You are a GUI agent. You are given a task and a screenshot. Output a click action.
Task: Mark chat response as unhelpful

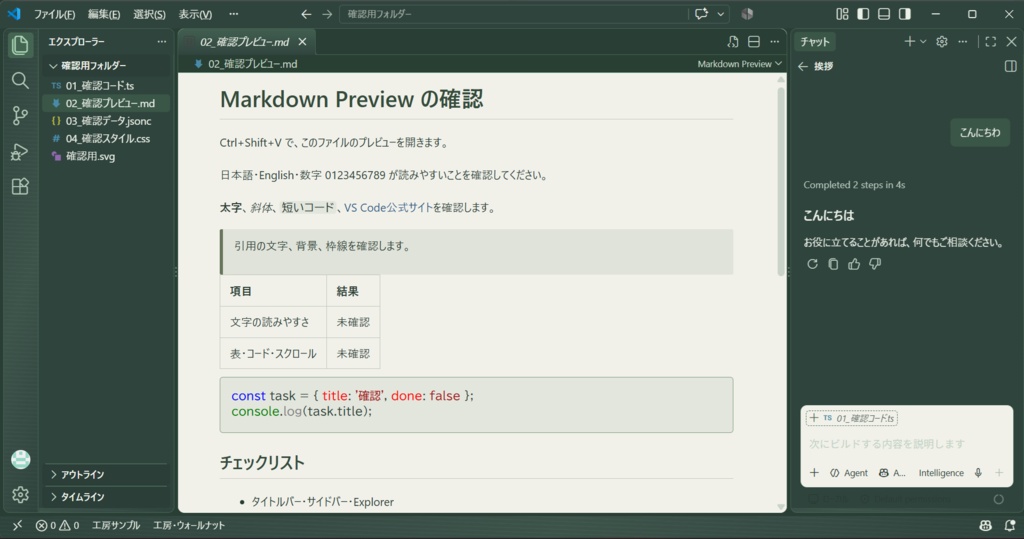[x=875, y=264]
